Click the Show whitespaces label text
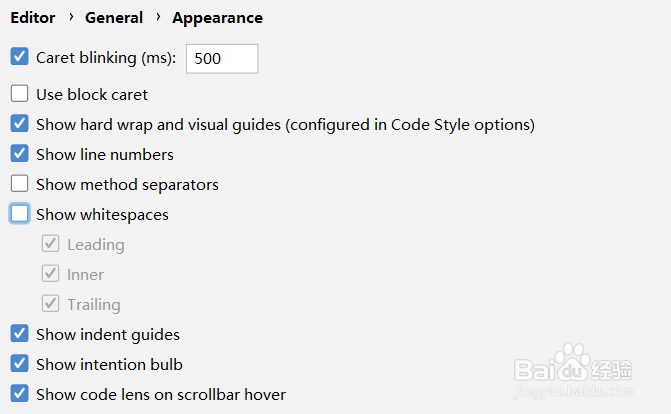 (x=102, y=214)
